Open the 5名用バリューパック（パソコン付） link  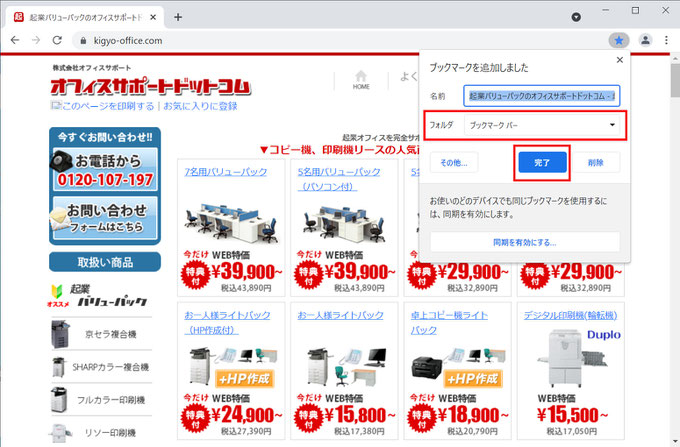click(x=339, y=179)
